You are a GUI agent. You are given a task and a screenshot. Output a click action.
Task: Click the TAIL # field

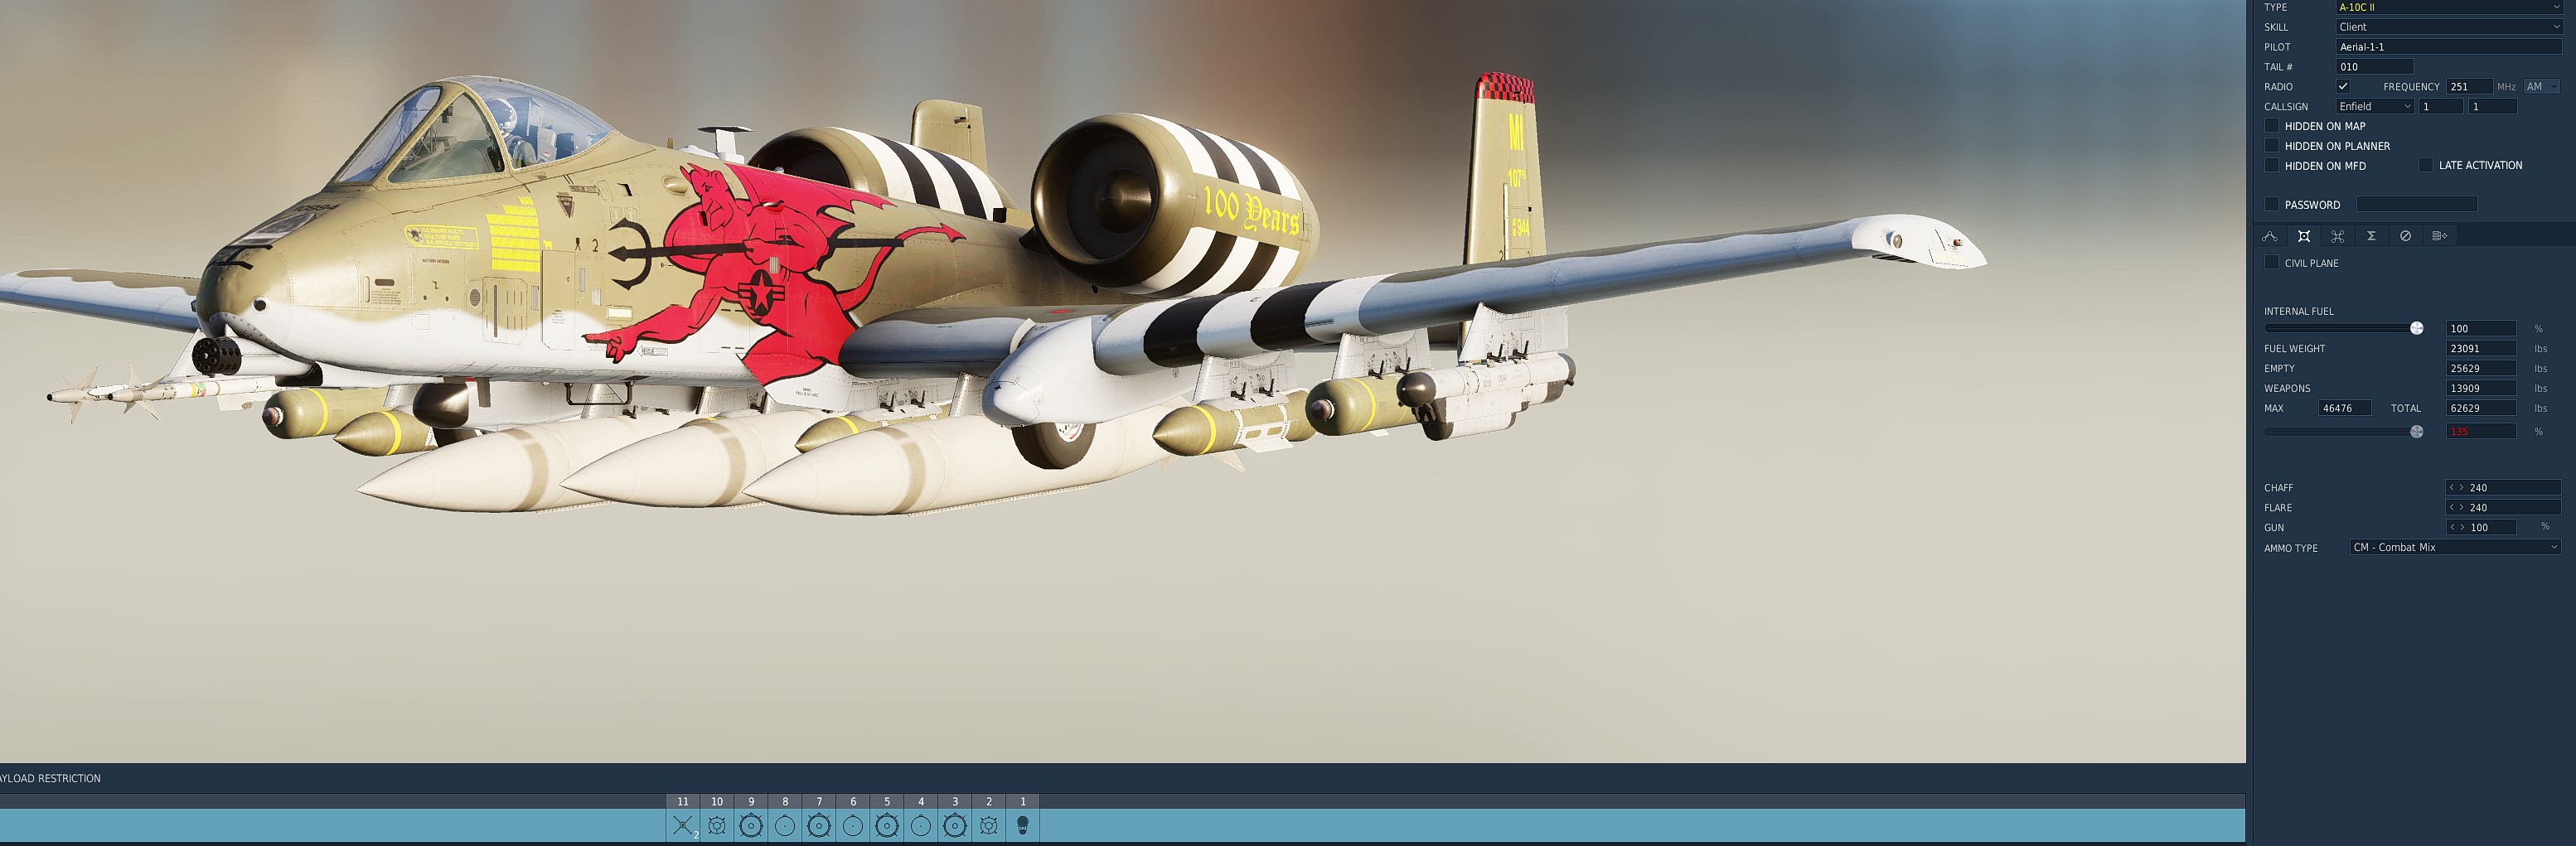tap(2374, 67)
